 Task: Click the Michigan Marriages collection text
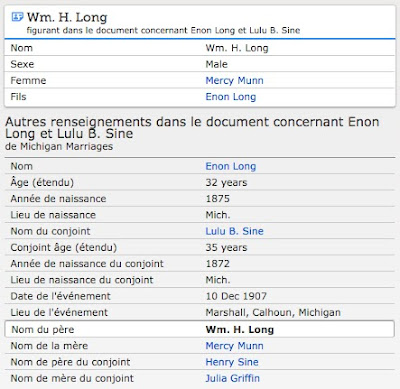(67, 147)
